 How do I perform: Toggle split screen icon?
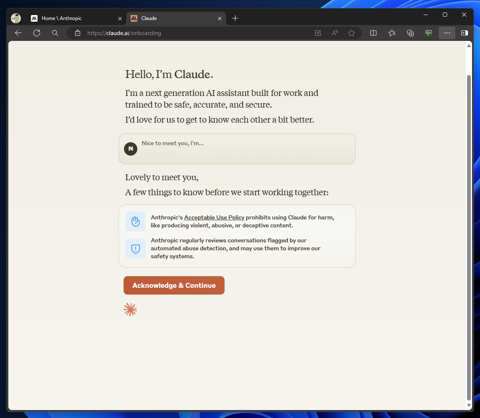(373, 33)
